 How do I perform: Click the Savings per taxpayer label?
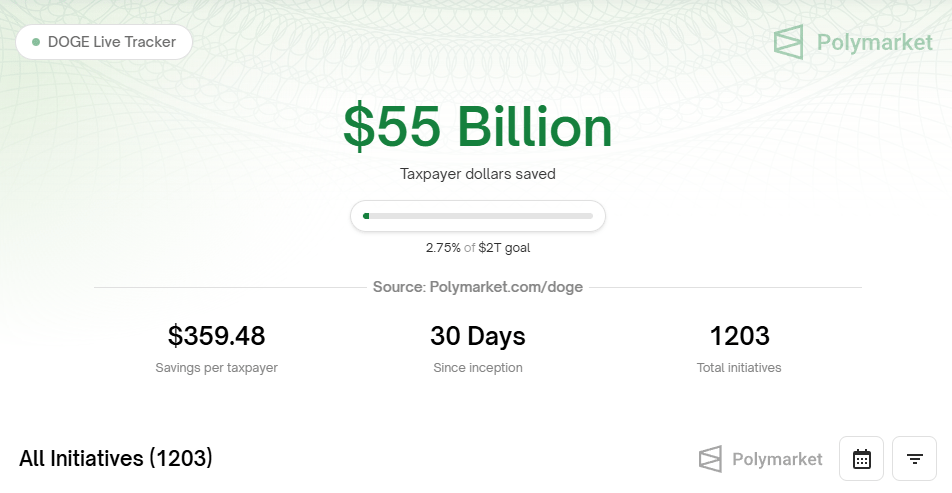point(216,368)
